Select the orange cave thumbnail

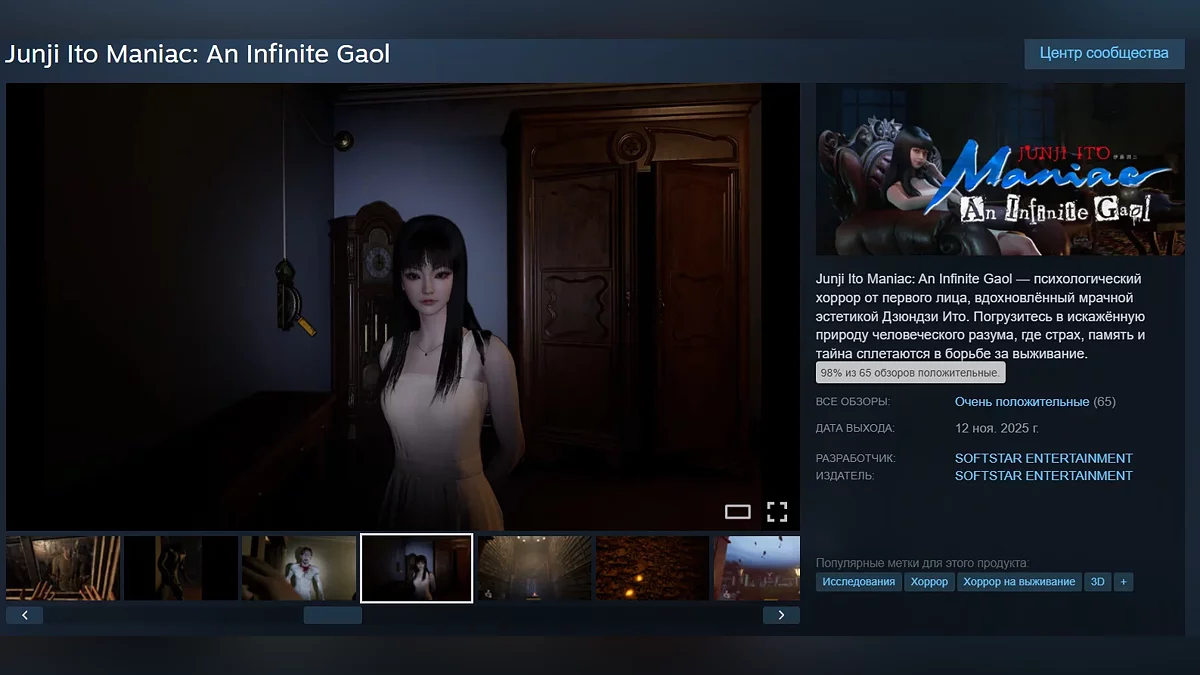[653, 568]
